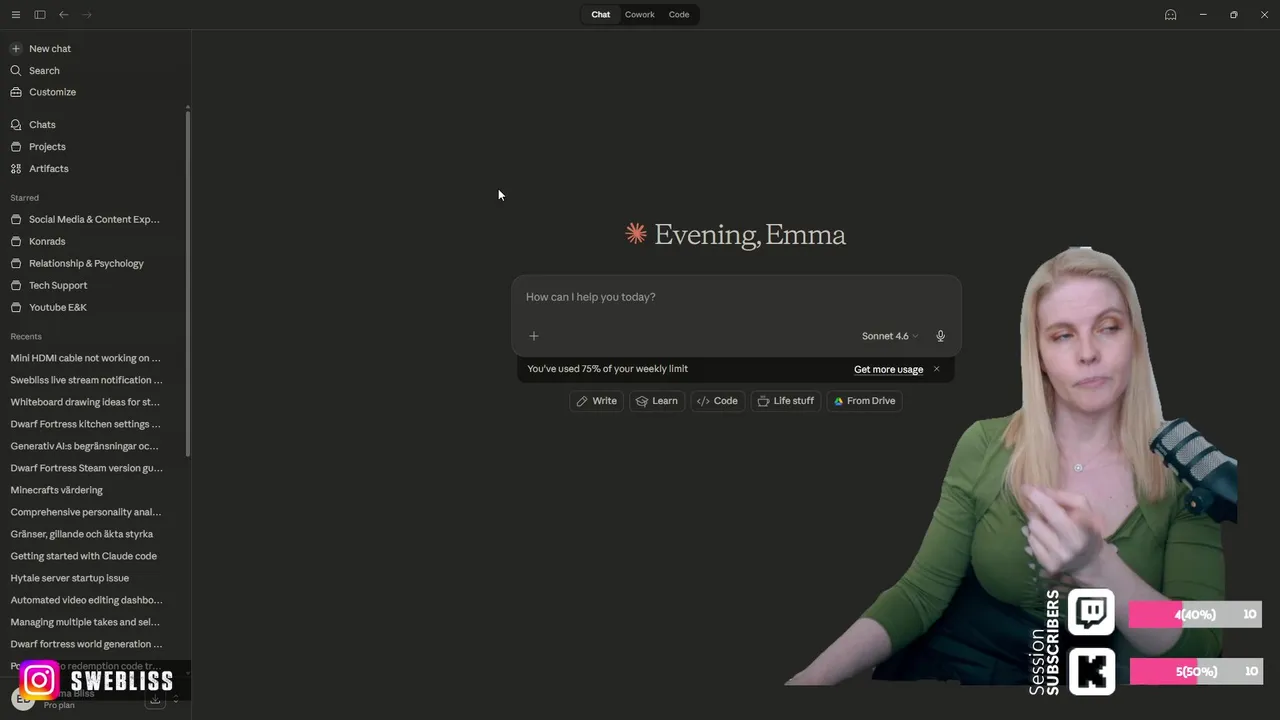Dismiss the weekly limit banner
Screen dimensions: 1280x720
coord(936,369)
